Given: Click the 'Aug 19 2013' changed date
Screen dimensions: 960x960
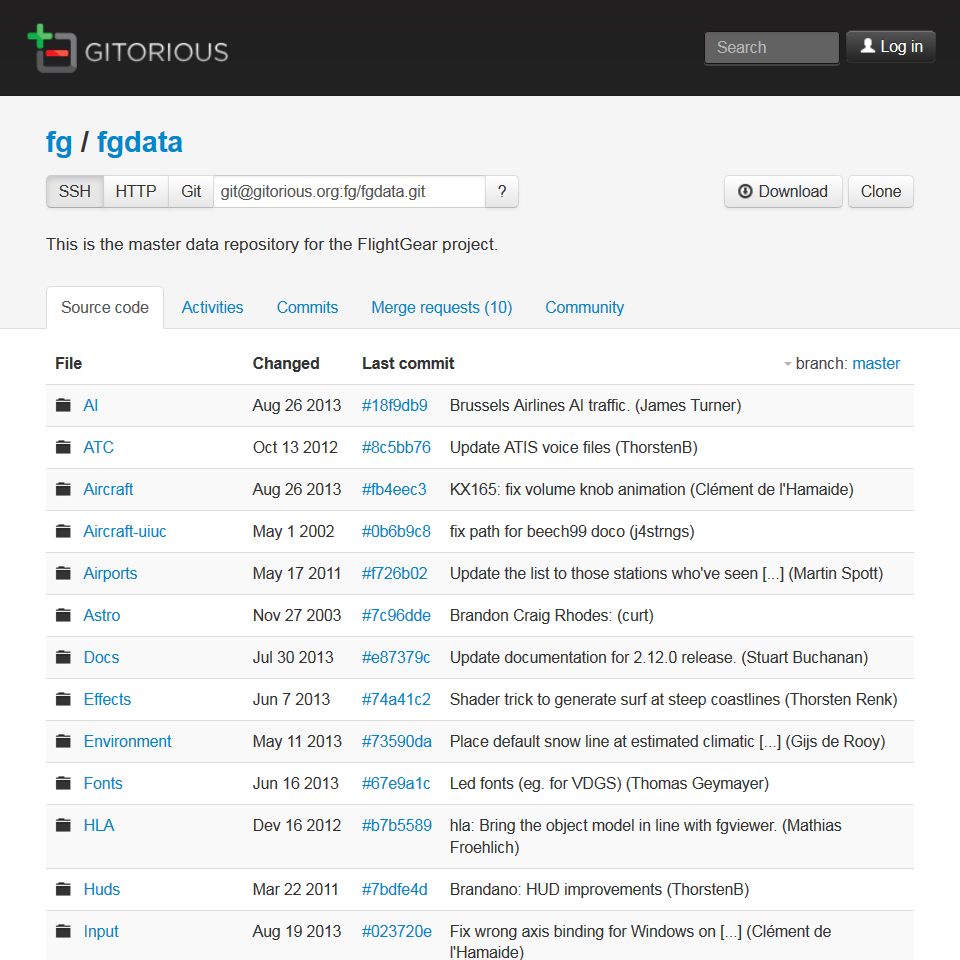Looking at the screenshot, I should click(x=297, y=931).
